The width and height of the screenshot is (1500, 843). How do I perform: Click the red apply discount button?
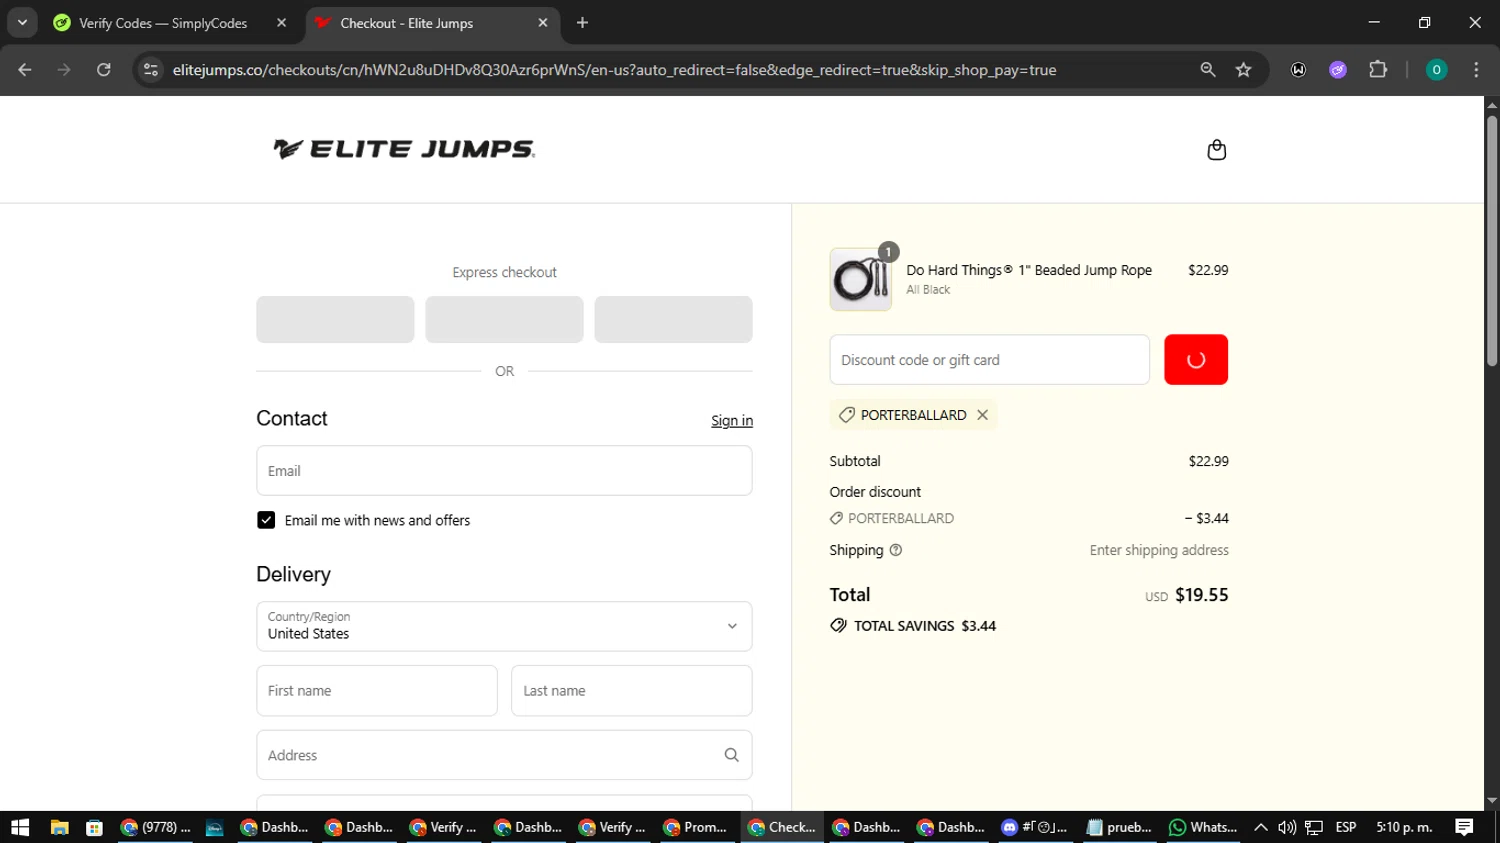pos(1195,360)
